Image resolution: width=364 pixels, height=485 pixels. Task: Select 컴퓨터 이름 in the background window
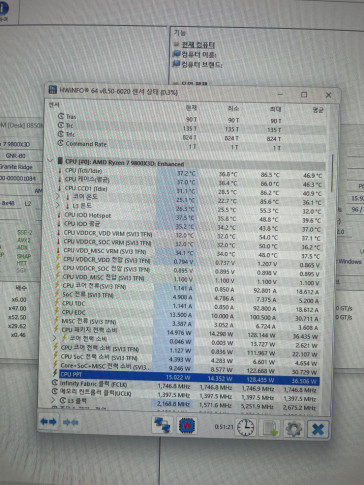tap(199, 54)
